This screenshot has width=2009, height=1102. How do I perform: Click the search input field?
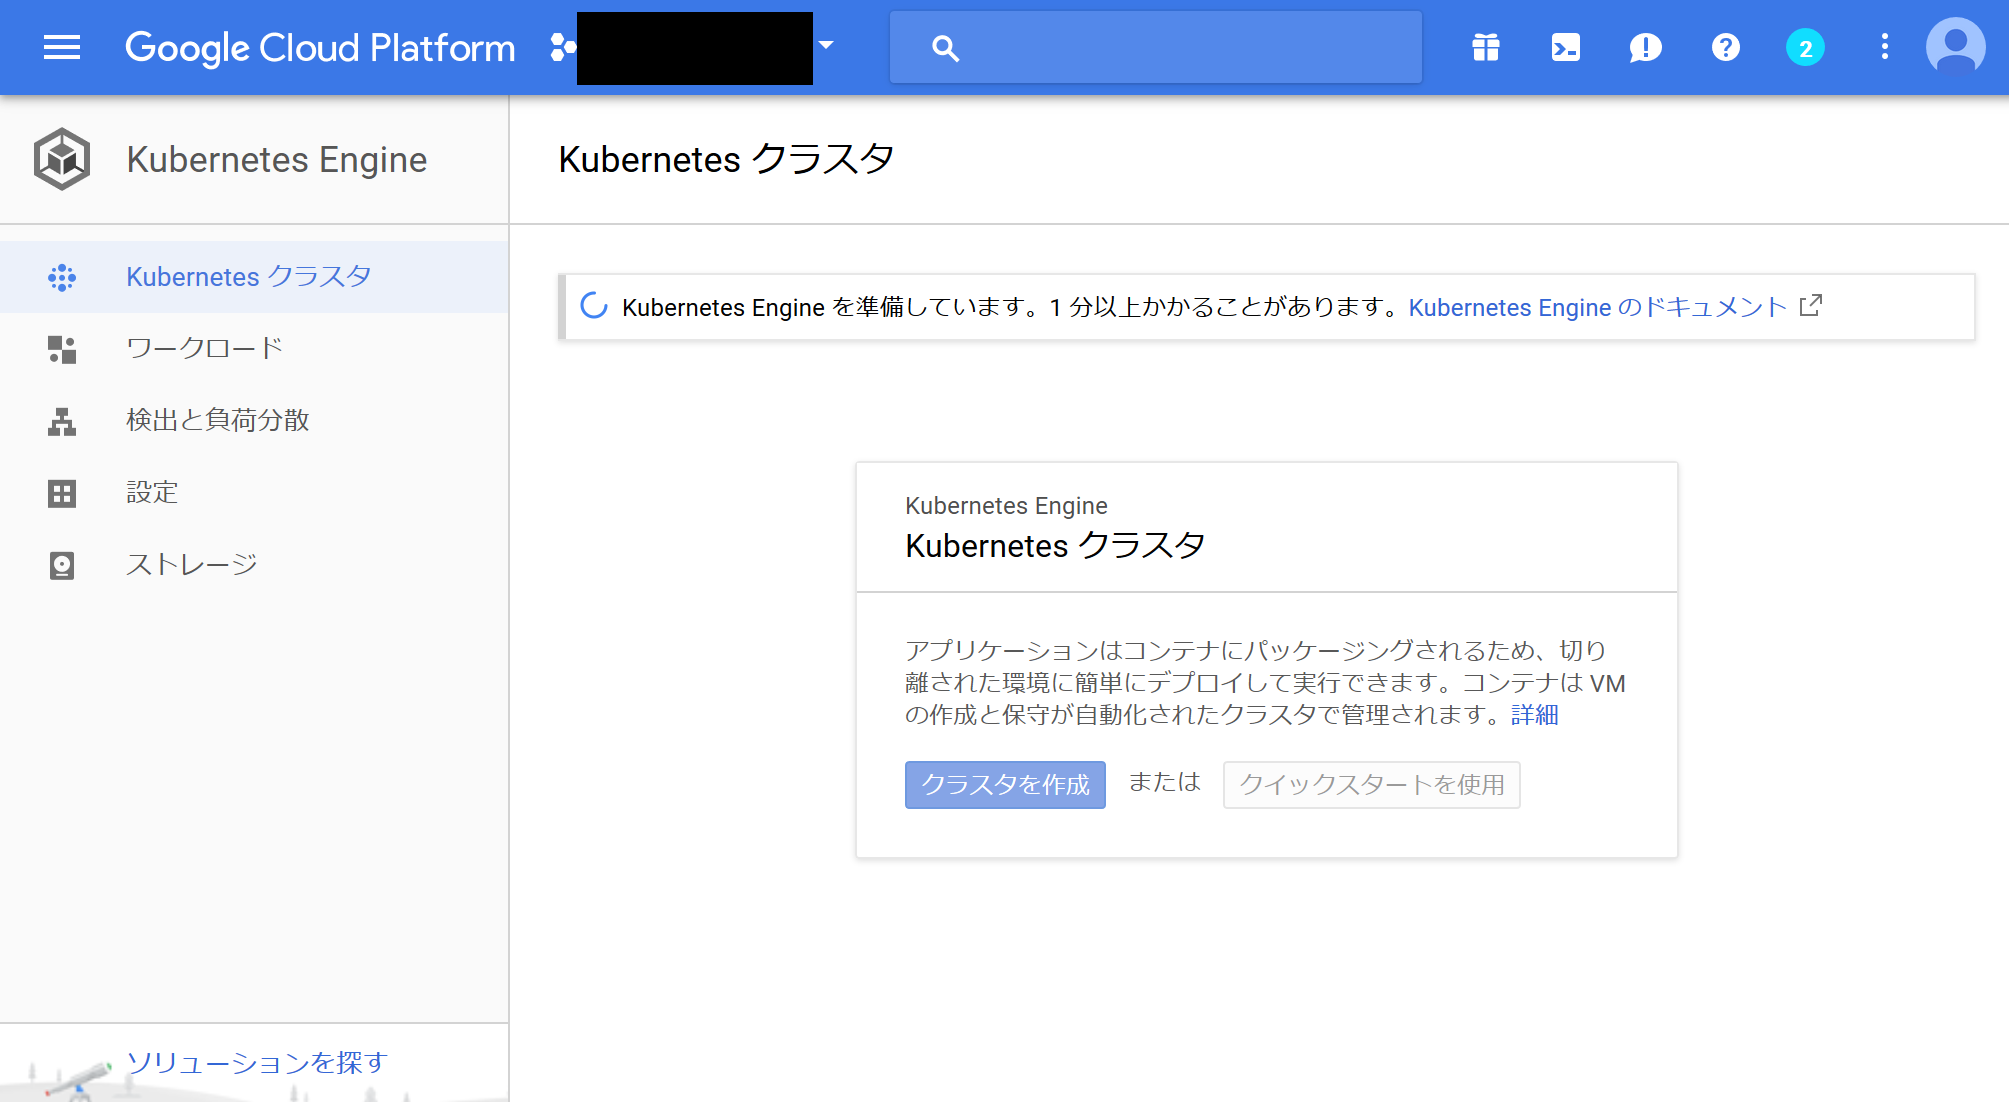click(x=1155, y=47)
